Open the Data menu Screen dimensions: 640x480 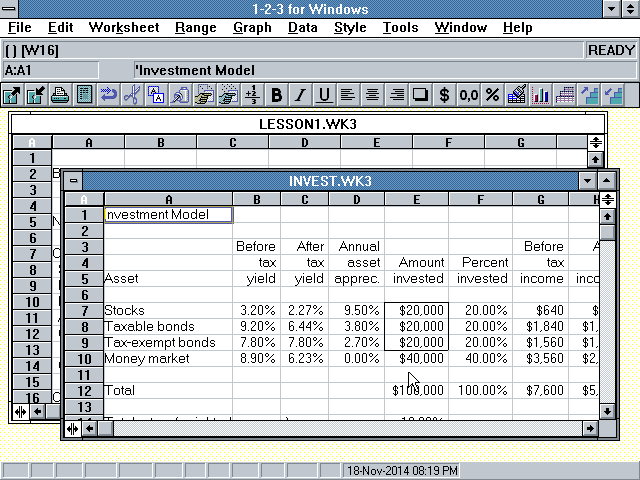click(302, 27)
